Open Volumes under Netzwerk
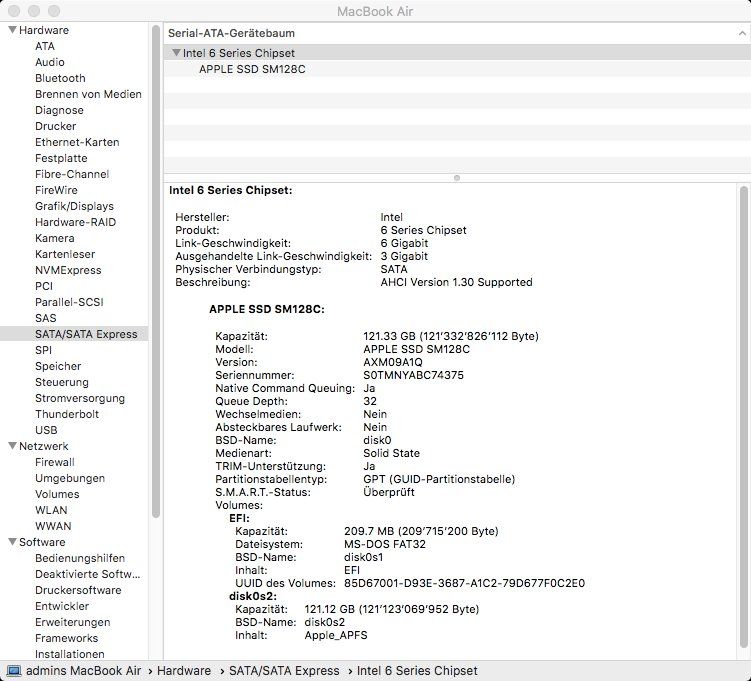 57,494
